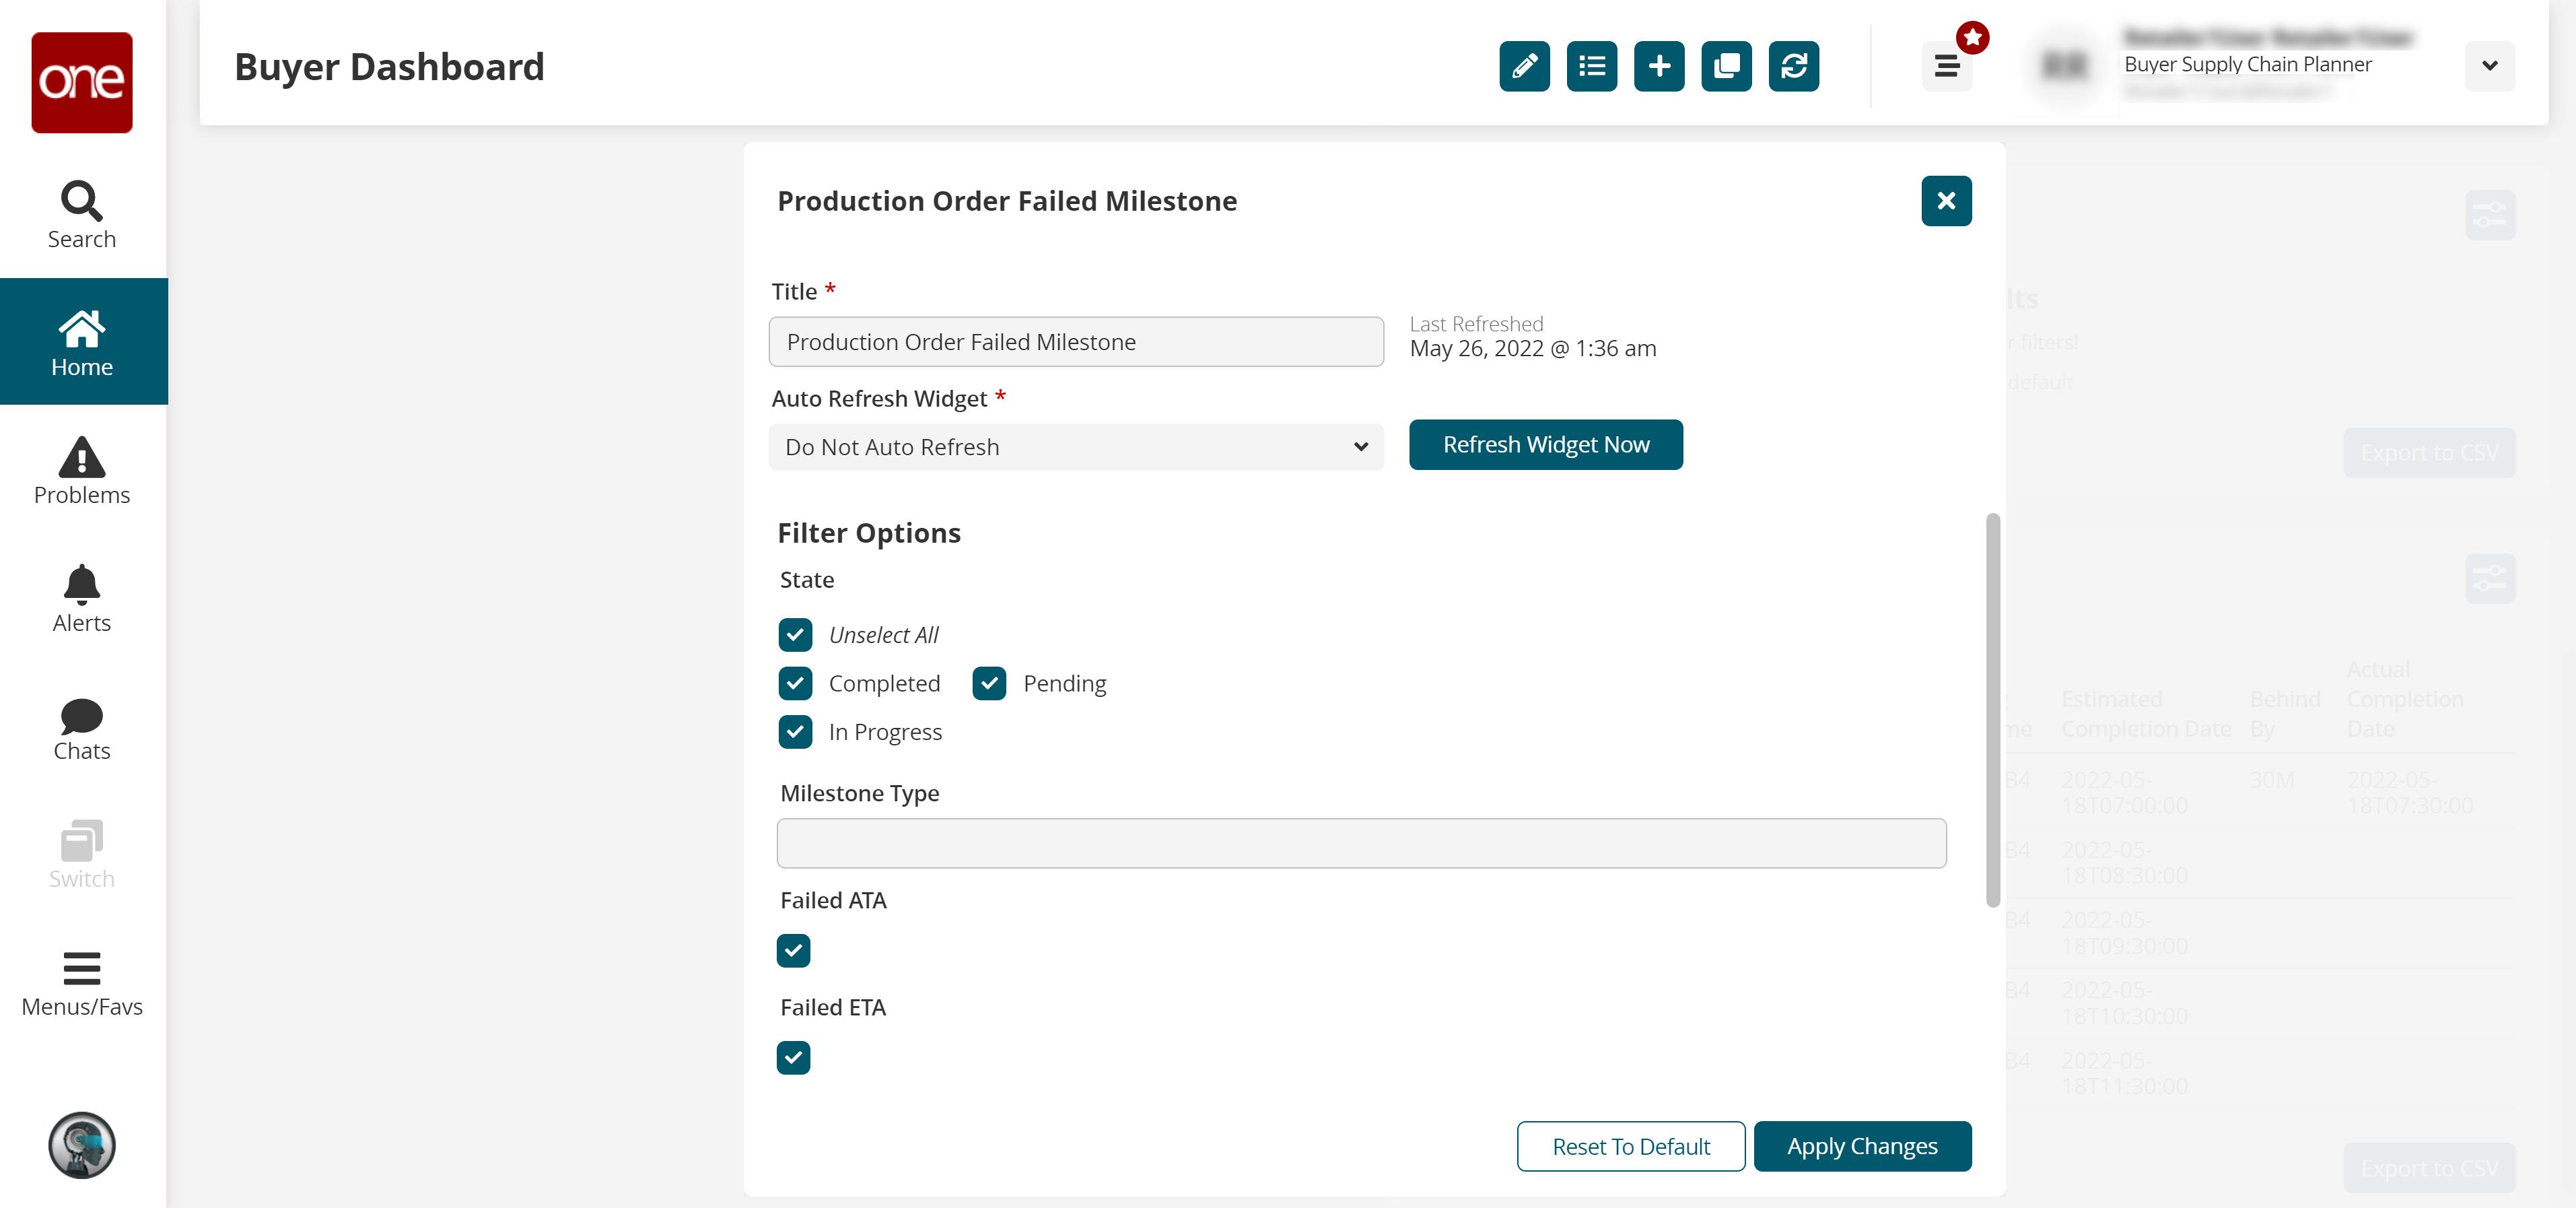Open the Alerts bell in sidebar

pyautogui.click(x=82, y=598)
